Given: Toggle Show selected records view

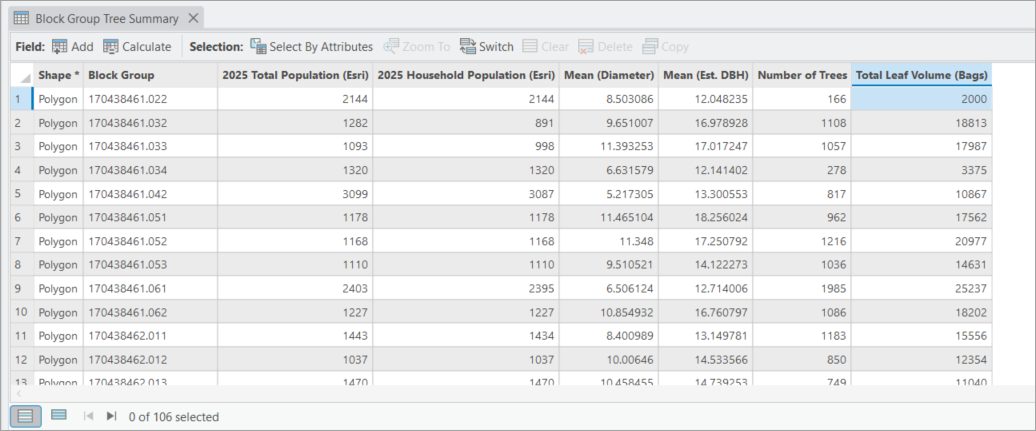Looking at the screenshot, I should click(x=59, y=416).
